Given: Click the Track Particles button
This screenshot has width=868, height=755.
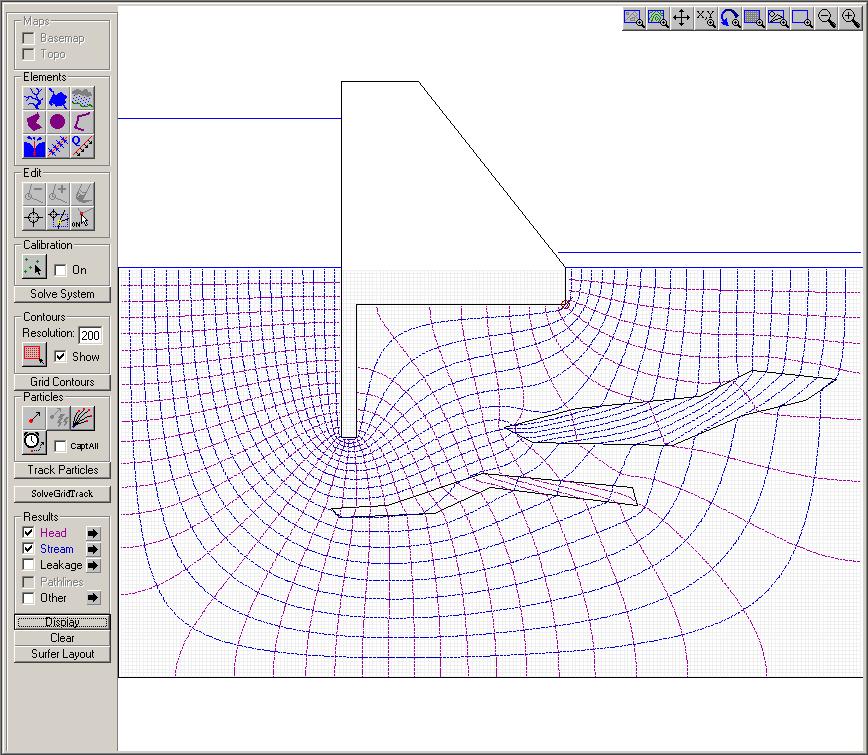Looking at the screenshot, I should click(x=62, y=470).
